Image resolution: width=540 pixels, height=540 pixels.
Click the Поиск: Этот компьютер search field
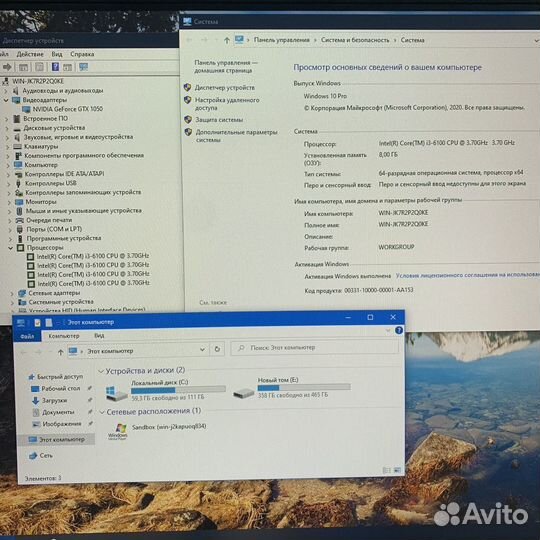[314, 347]
